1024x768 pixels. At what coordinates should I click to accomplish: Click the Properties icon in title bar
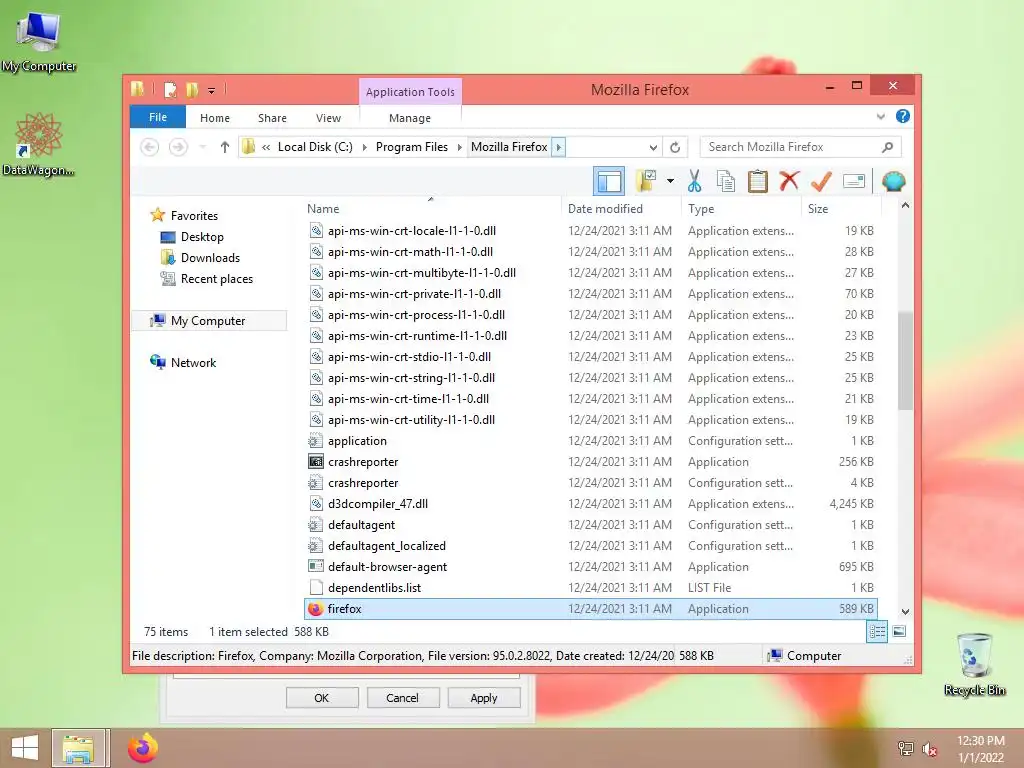point(170,89)
